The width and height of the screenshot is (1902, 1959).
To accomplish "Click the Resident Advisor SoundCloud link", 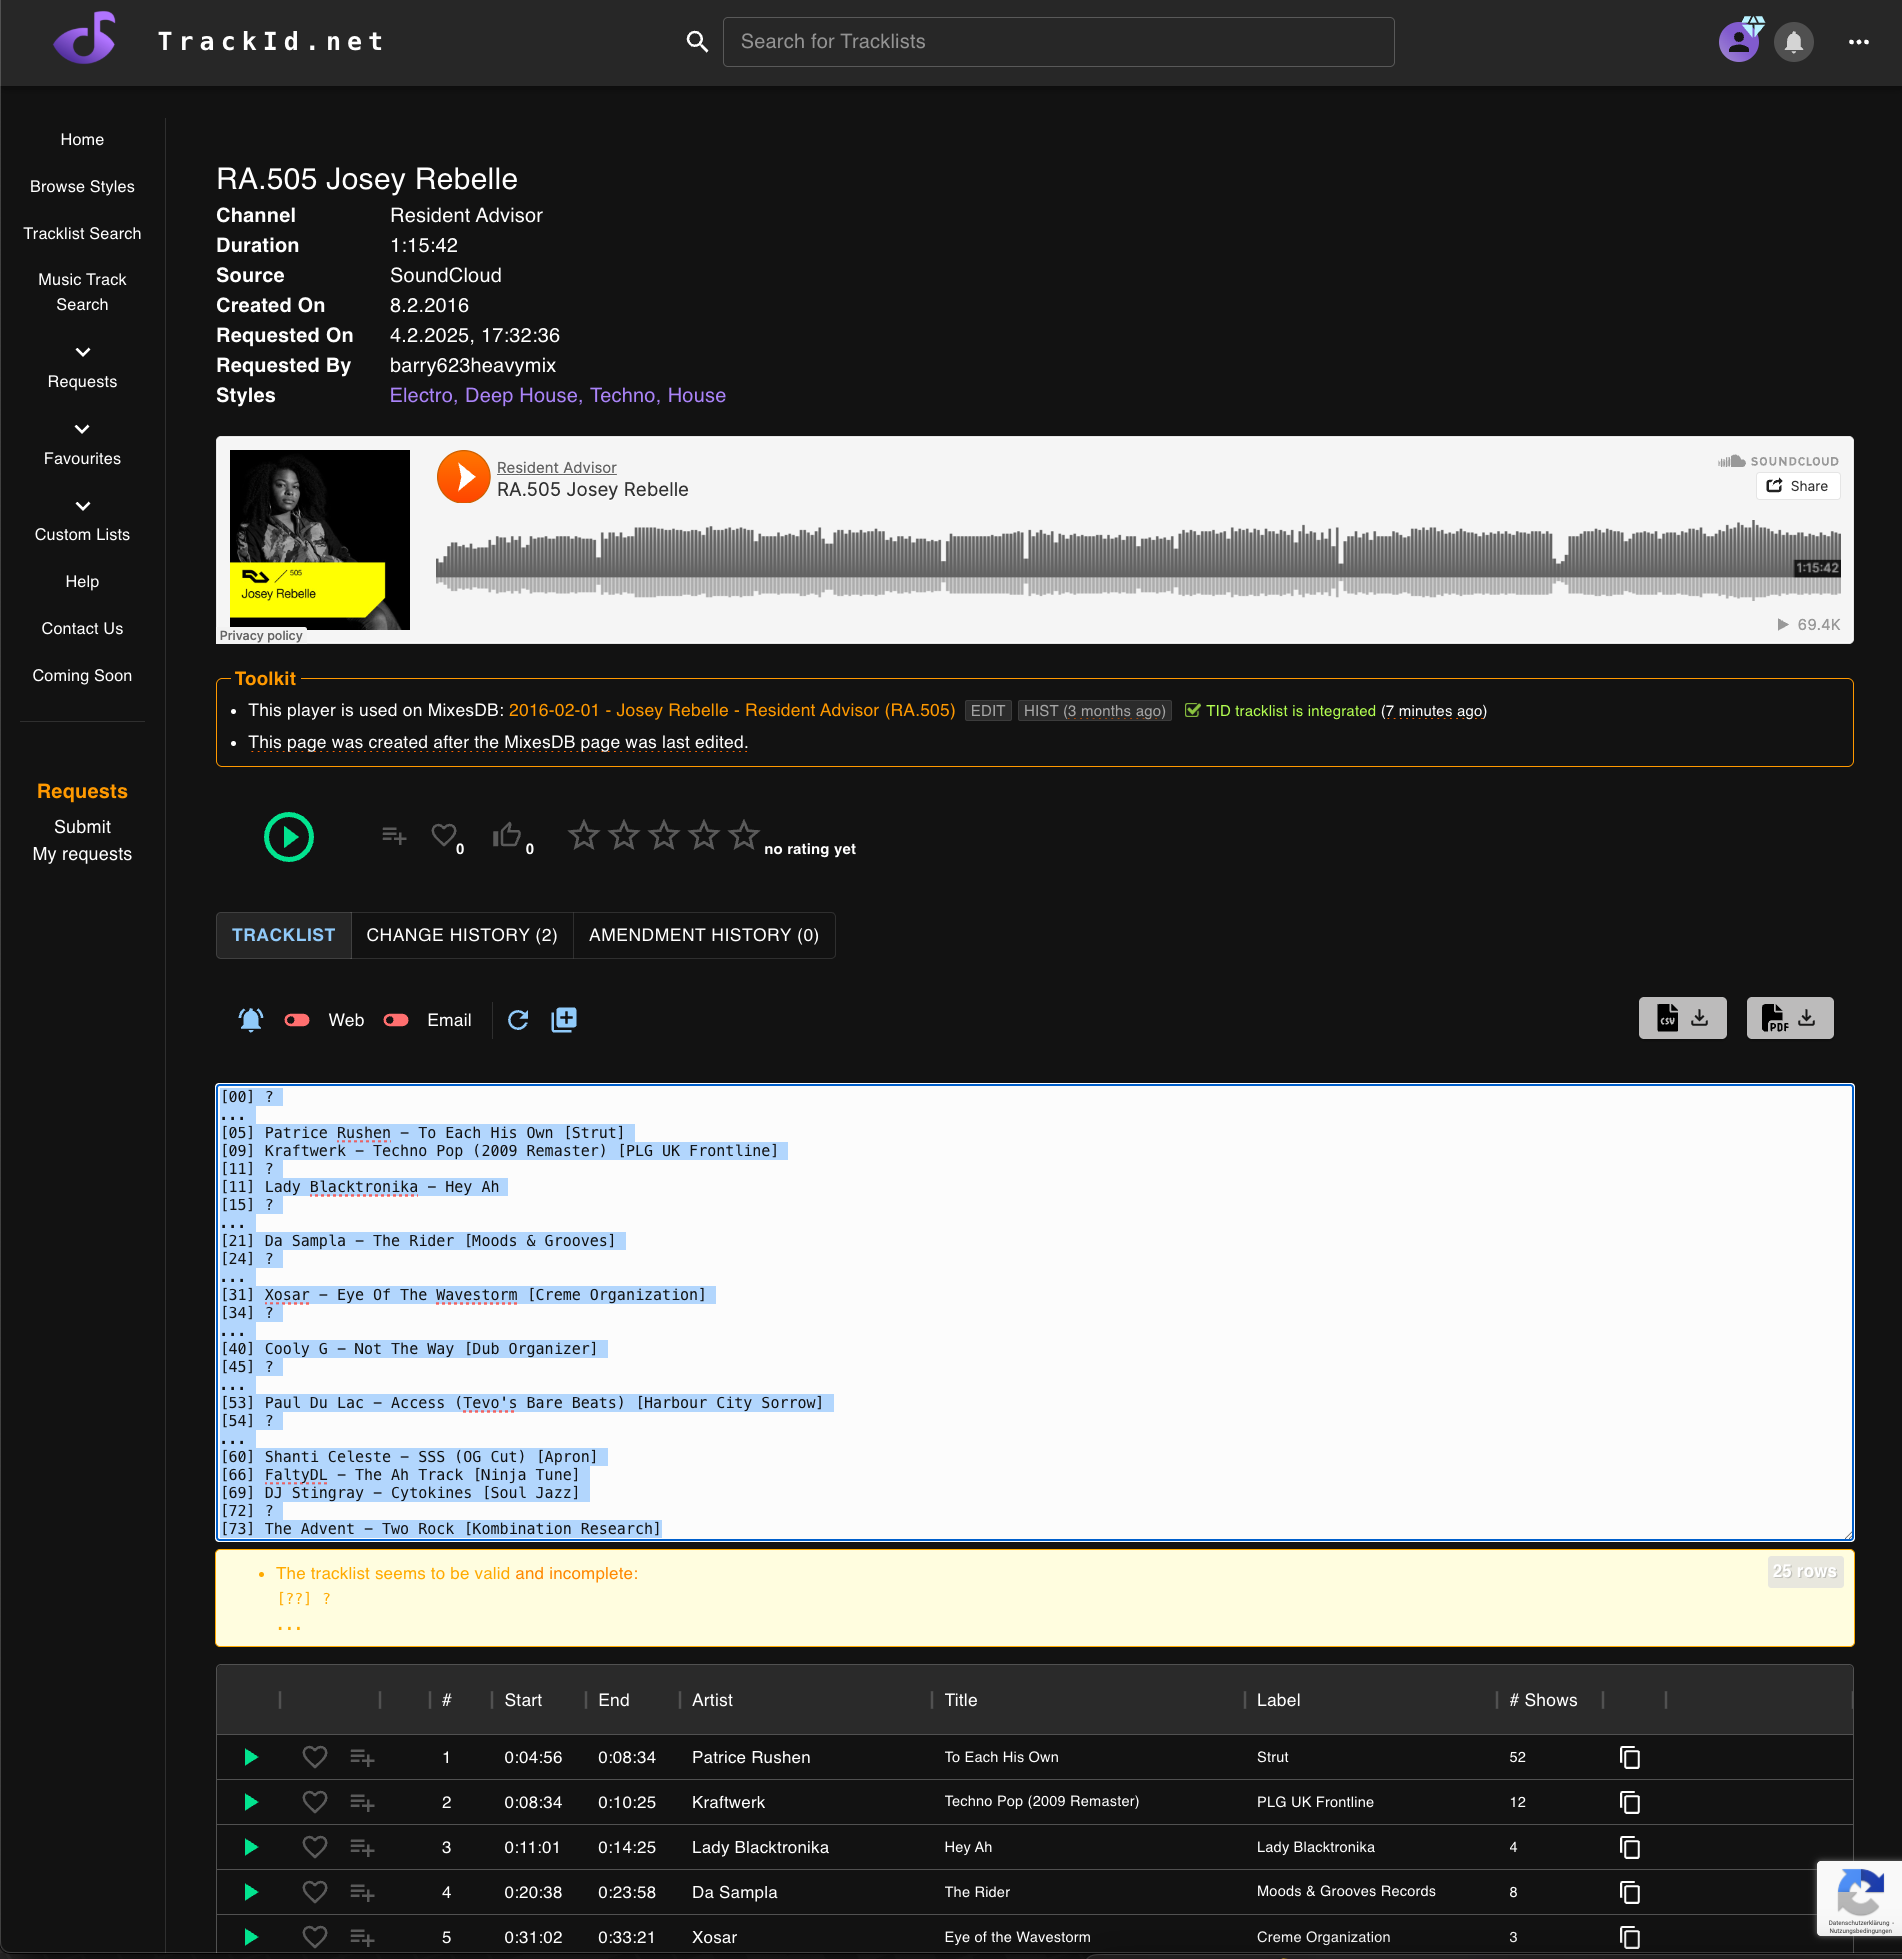I will [556, 467].
